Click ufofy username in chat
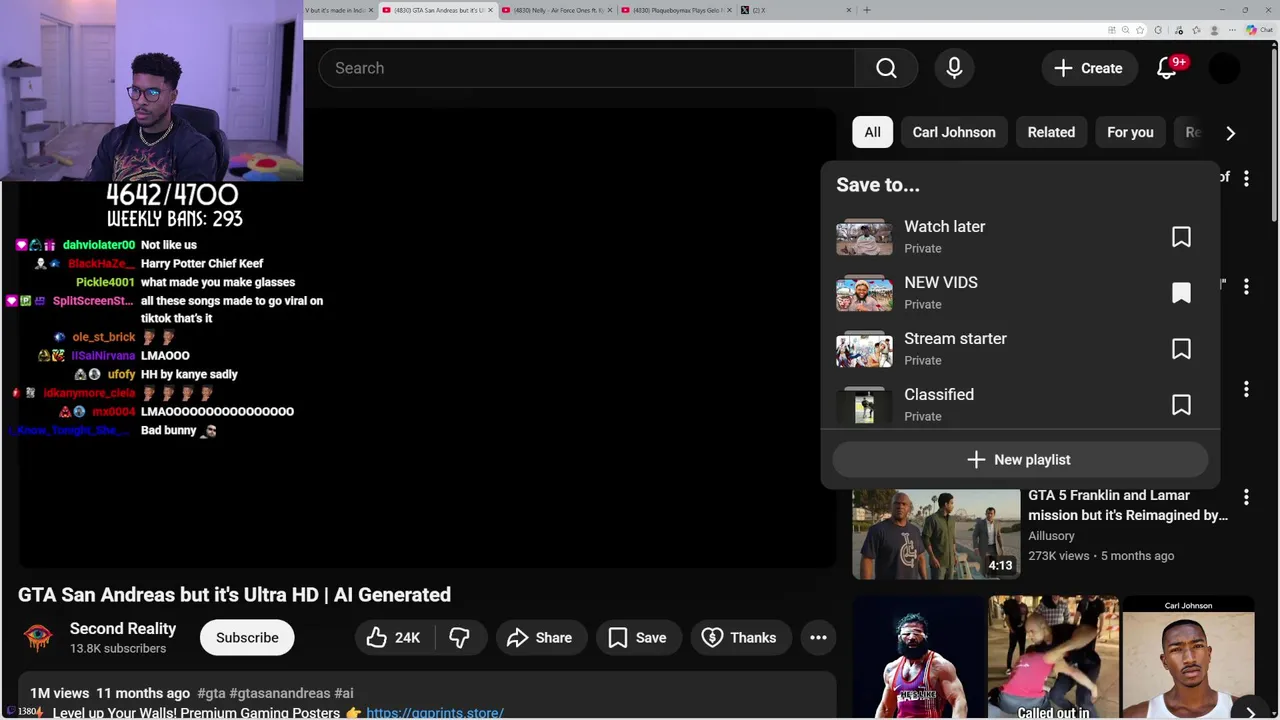The height and width of the screenshot is (720, 1280). (x=121, y=374)
